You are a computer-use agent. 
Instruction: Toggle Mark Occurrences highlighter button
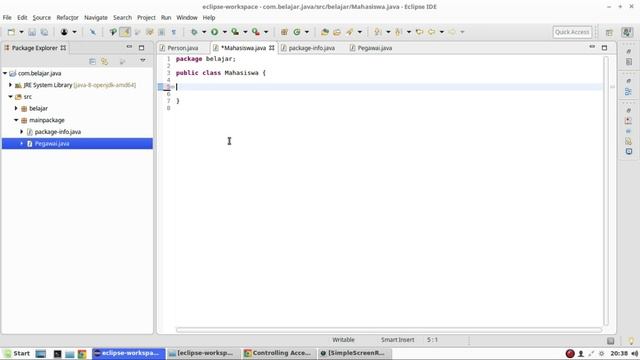(125, 32)
